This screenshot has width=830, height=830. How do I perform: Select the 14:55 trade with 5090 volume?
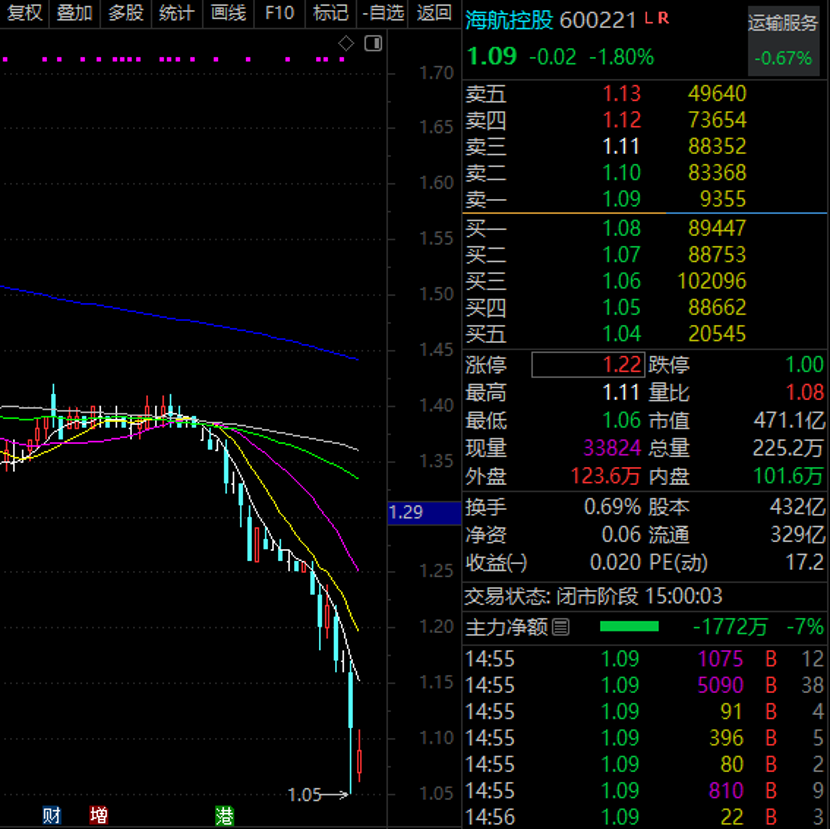coord(644,685)
